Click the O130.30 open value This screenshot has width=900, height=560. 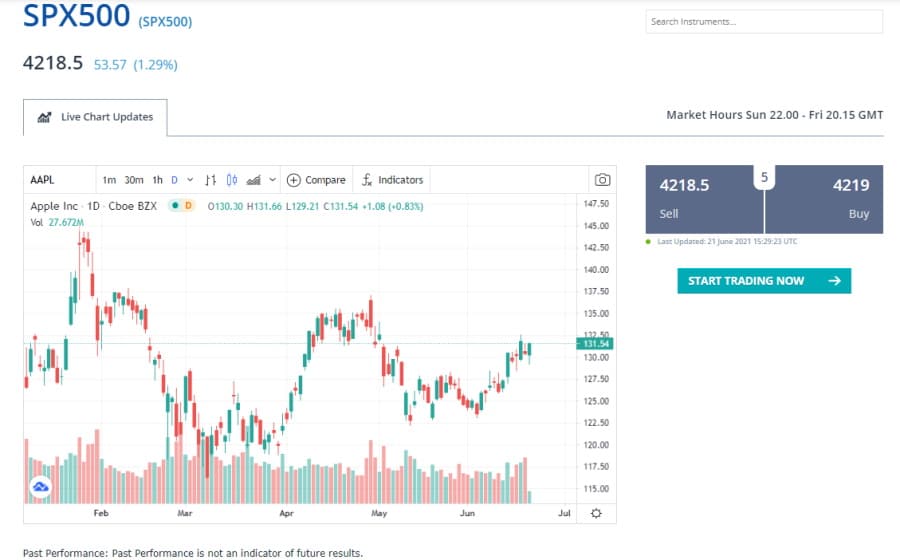(x=225, y=206)
